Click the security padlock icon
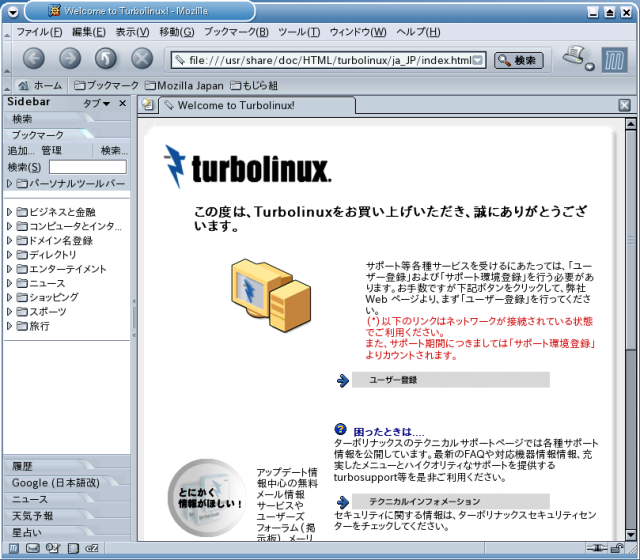Viewport: 640px width, 560px height. (x=617, y=548)
